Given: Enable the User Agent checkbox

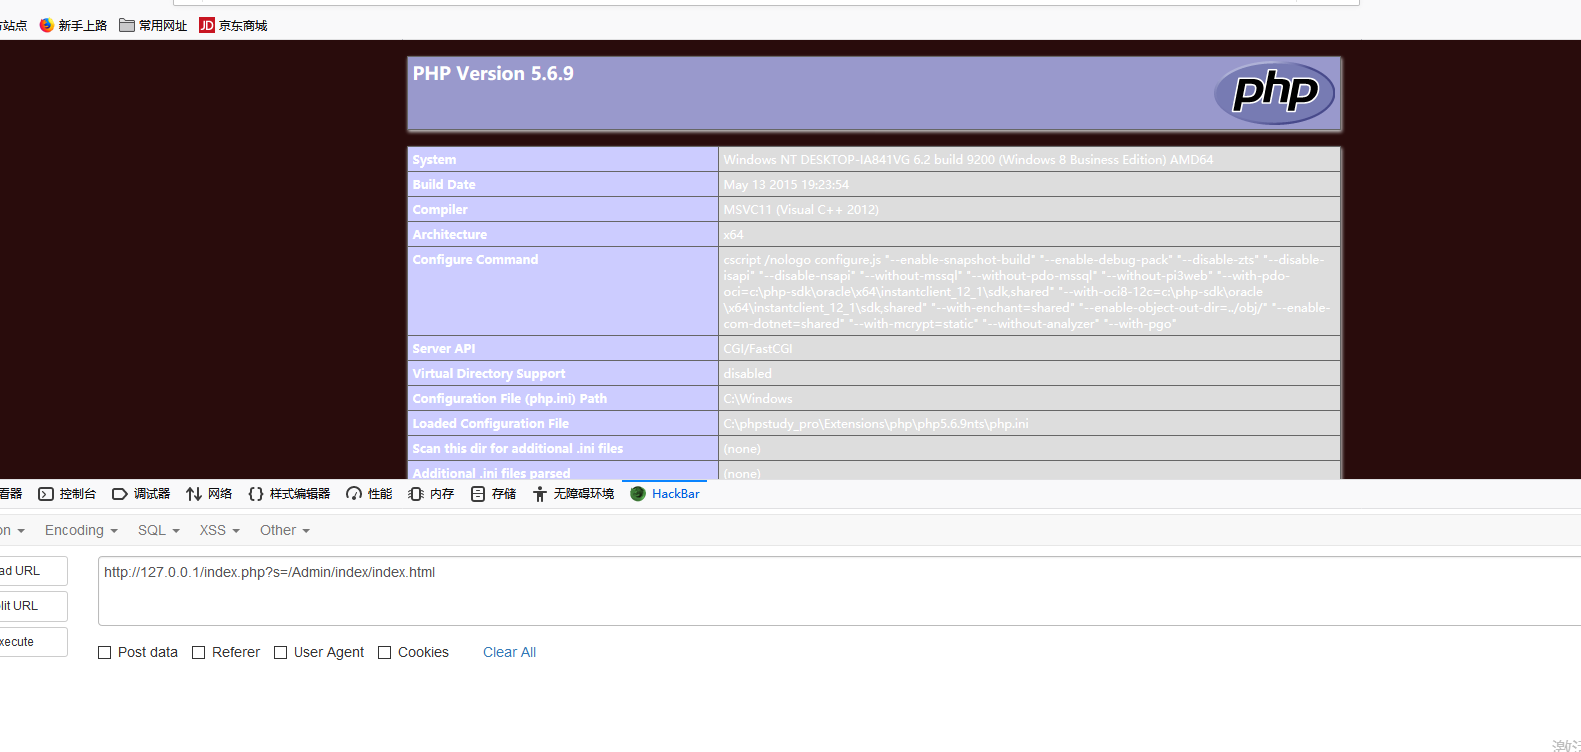Looking at the screenshot, I should (x=280, y=652).
